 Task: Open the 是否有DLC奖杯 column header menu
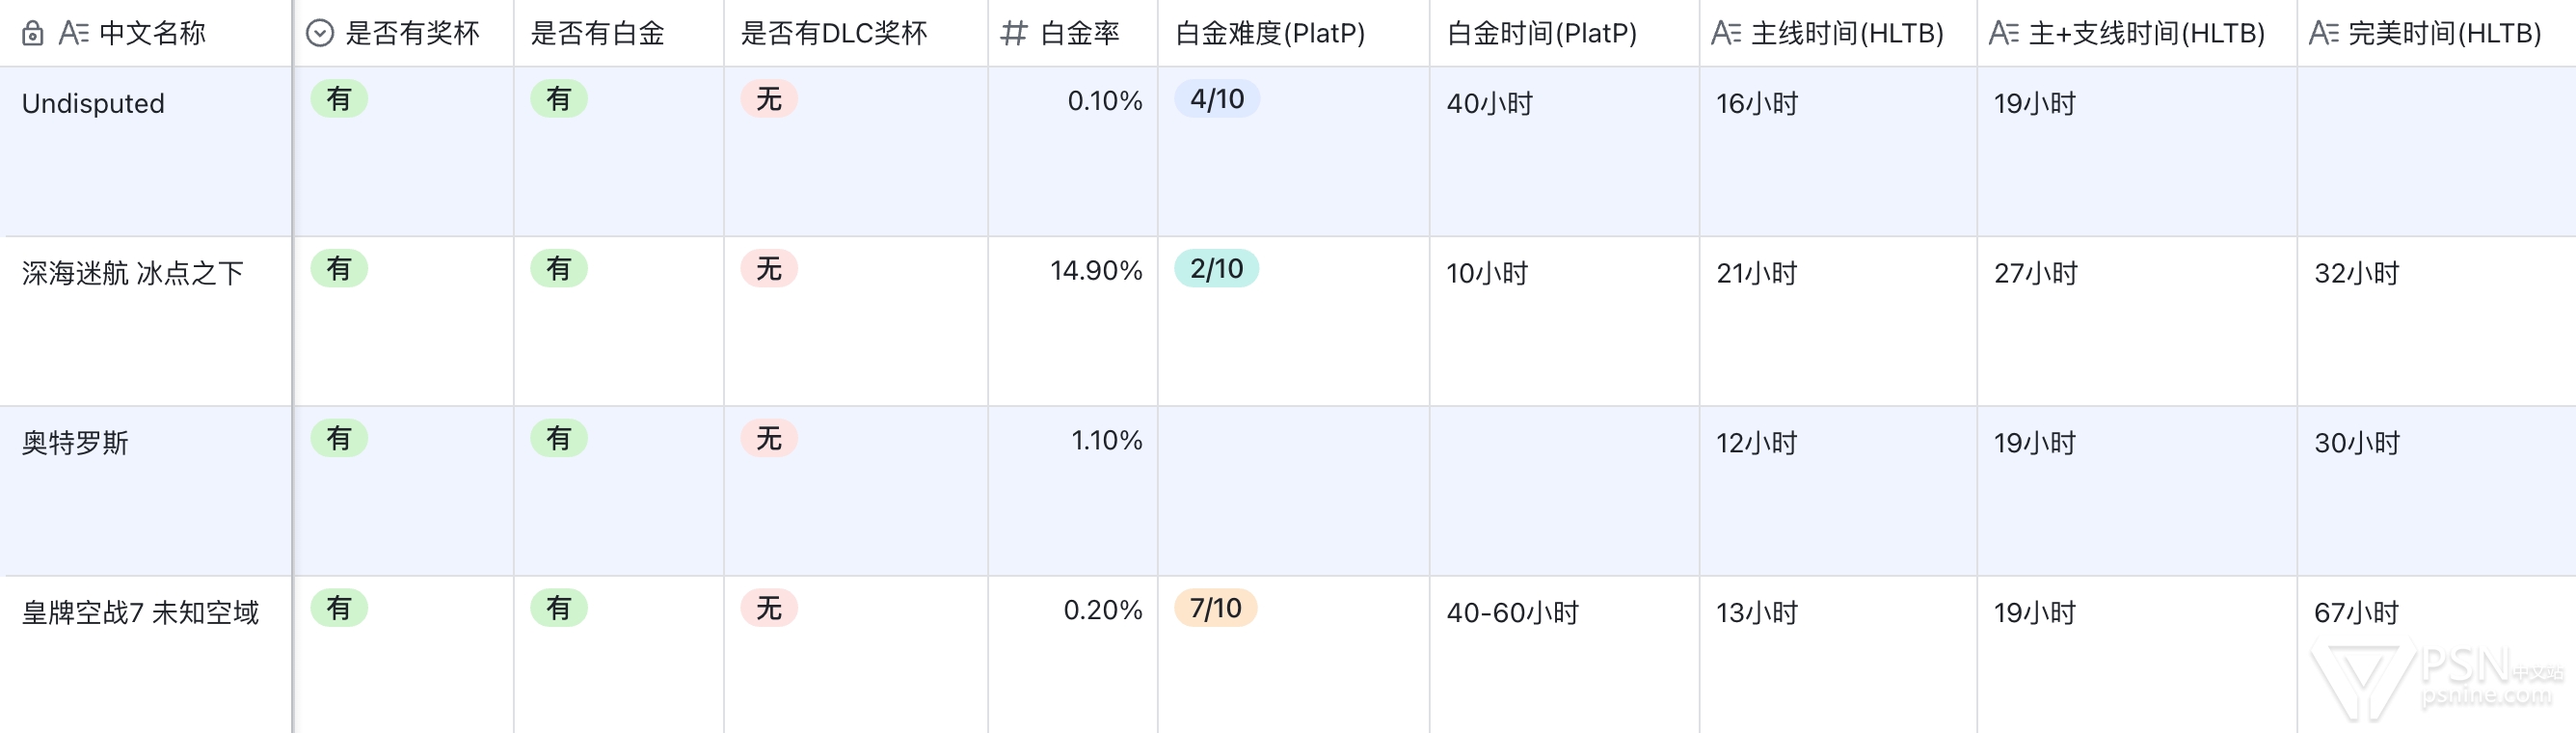[x=833, y=34]
